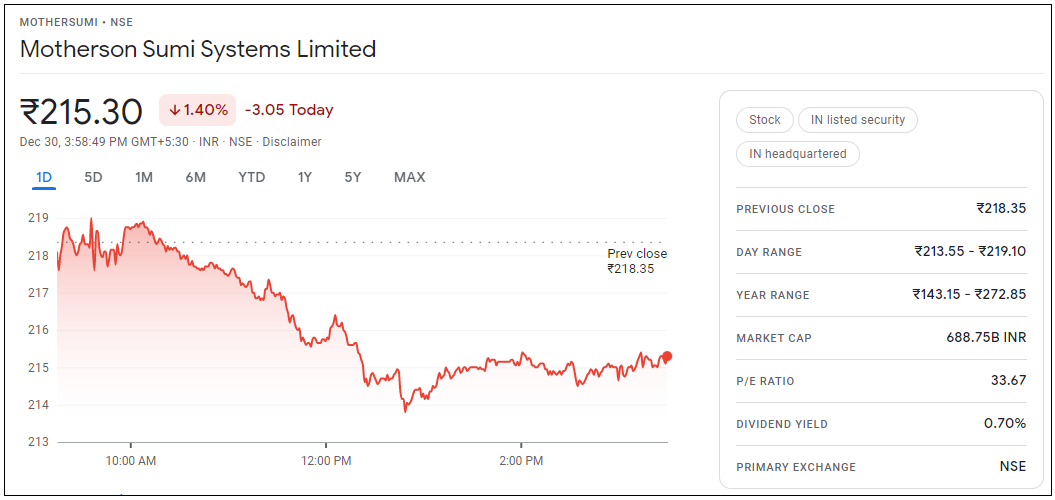Switch chart to 1M range
Screen dimensions: 1055x500
[x=143, y=178]
